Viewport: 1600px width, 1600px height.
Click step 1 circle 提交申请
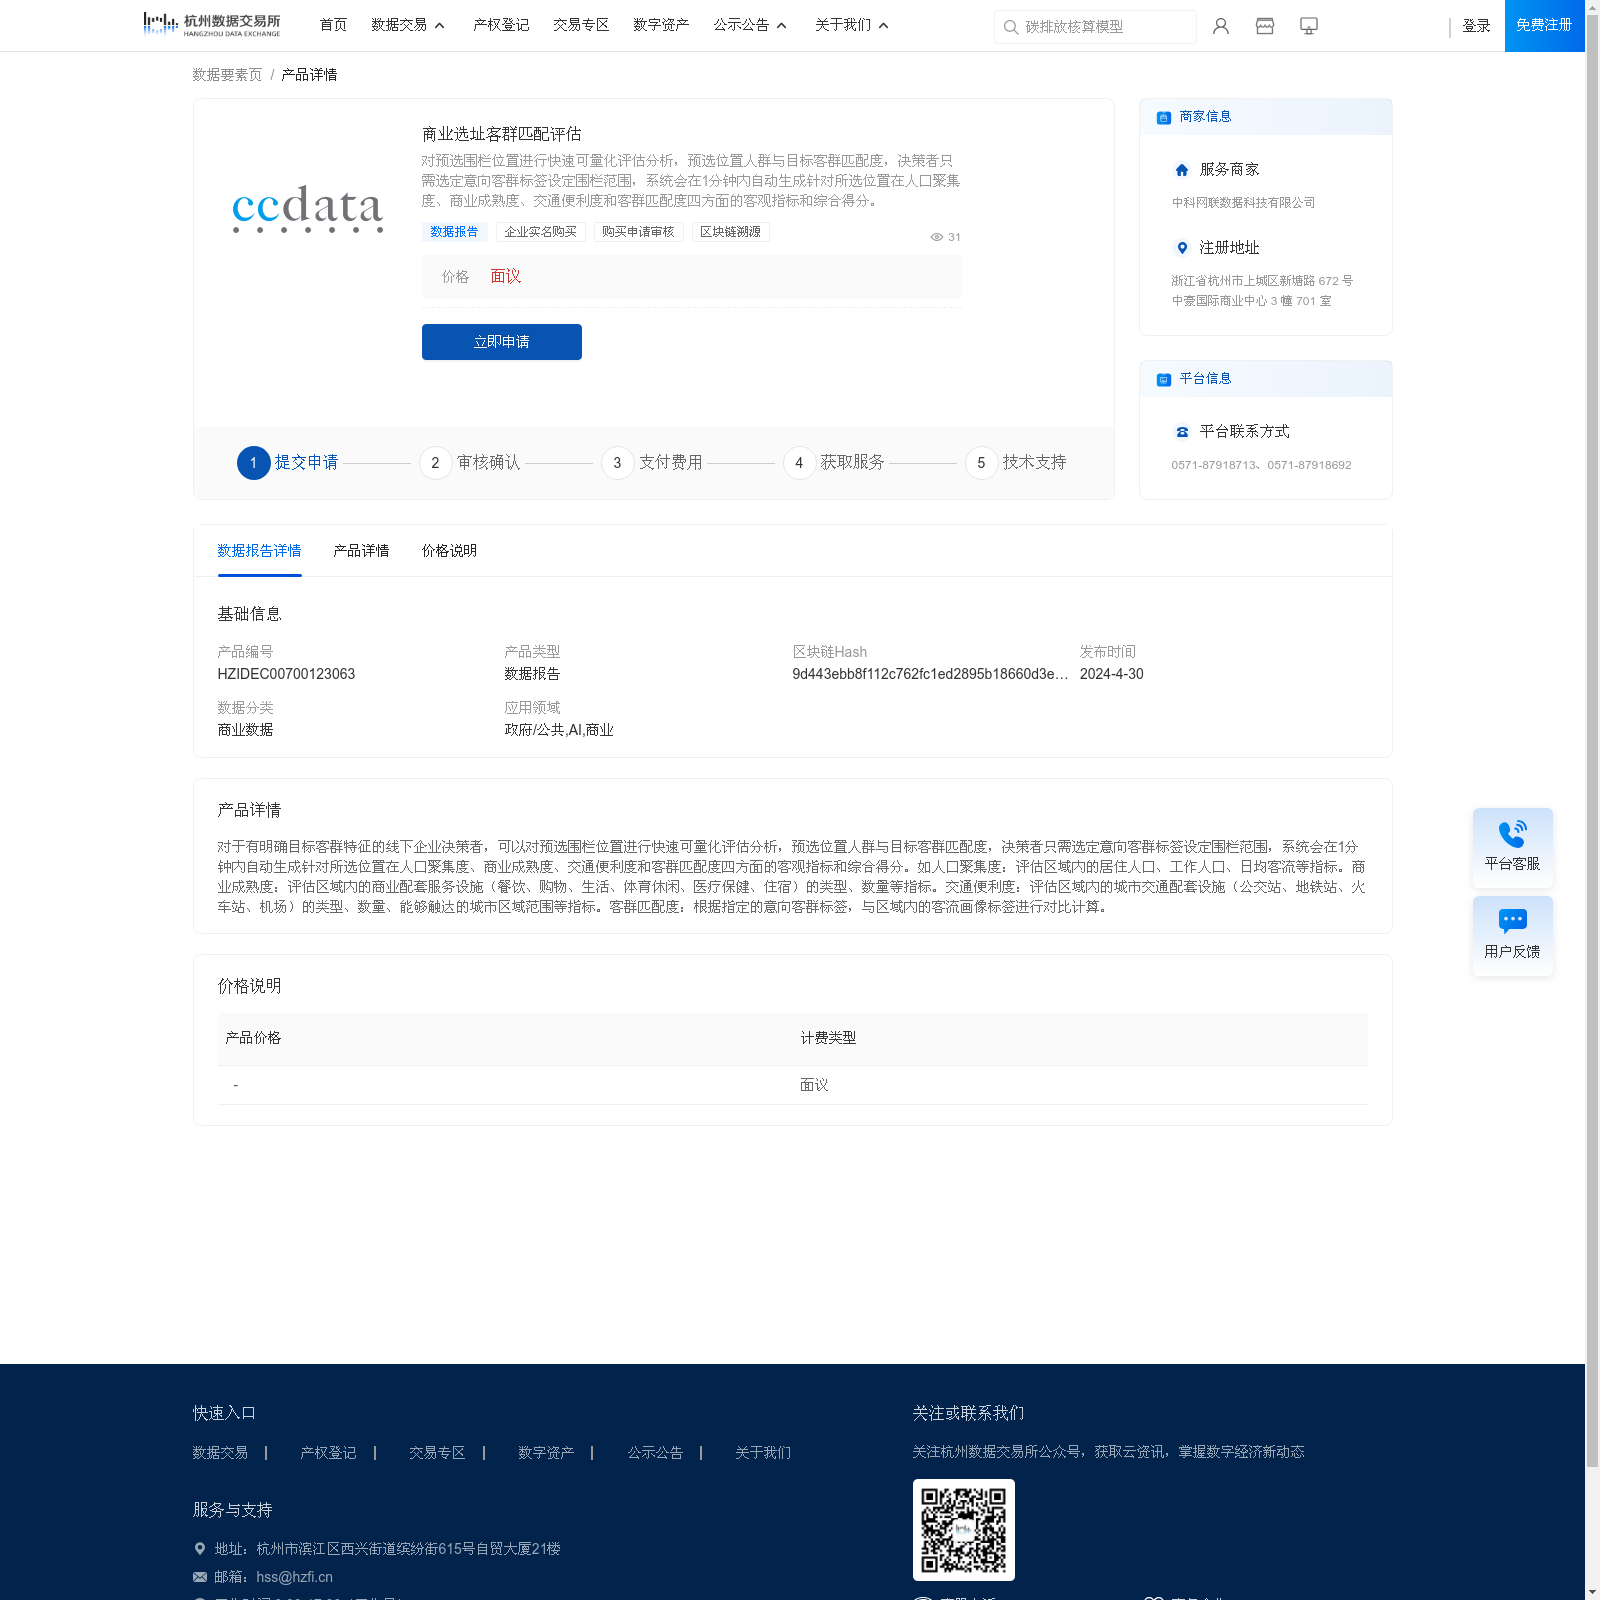click(254, 463)
